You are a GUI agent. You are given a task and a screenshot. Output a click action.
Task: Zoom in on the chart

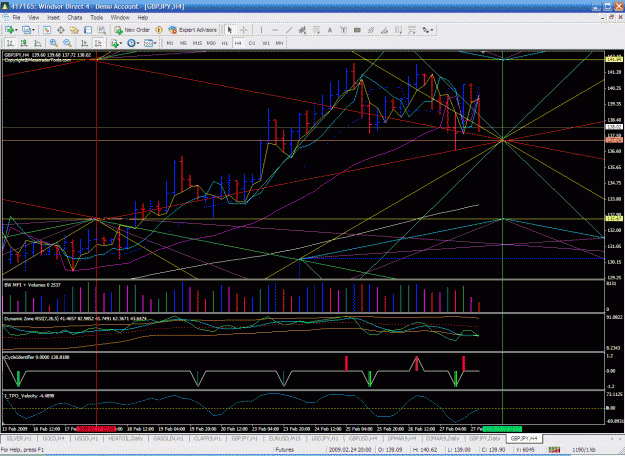coord(53,43)
